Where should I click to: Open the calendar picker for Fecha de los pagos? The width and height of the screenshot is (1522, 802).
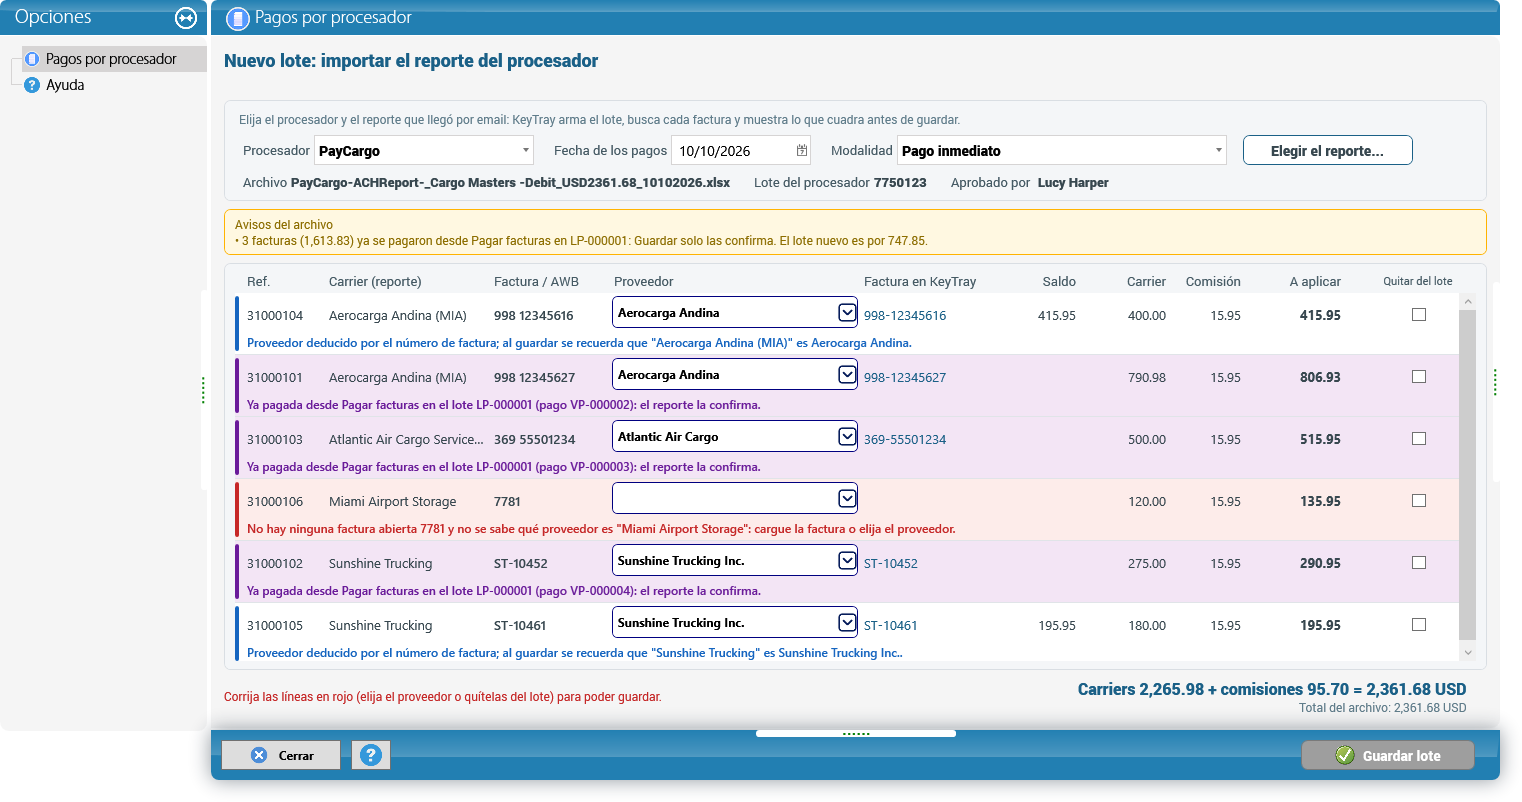coord(802,150)
